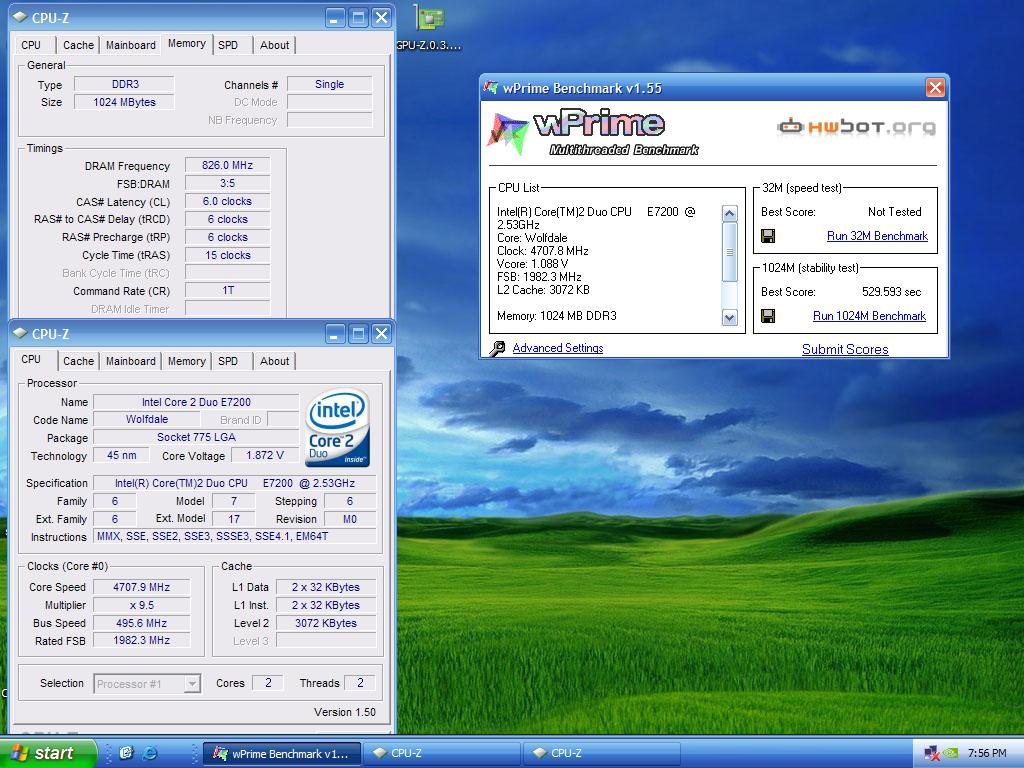Run the 1024M Benchmark
Viewport: 1024px width, 768px height.
pyautogui.click(x=869, y=316)
